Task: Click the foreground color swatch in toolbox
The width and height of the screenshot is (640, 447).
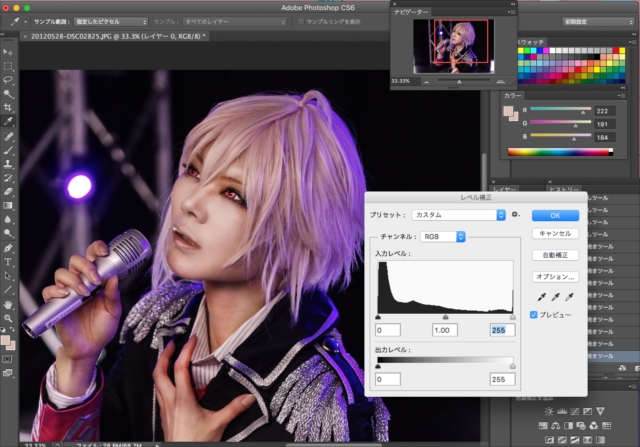Action: pos(5,340)
